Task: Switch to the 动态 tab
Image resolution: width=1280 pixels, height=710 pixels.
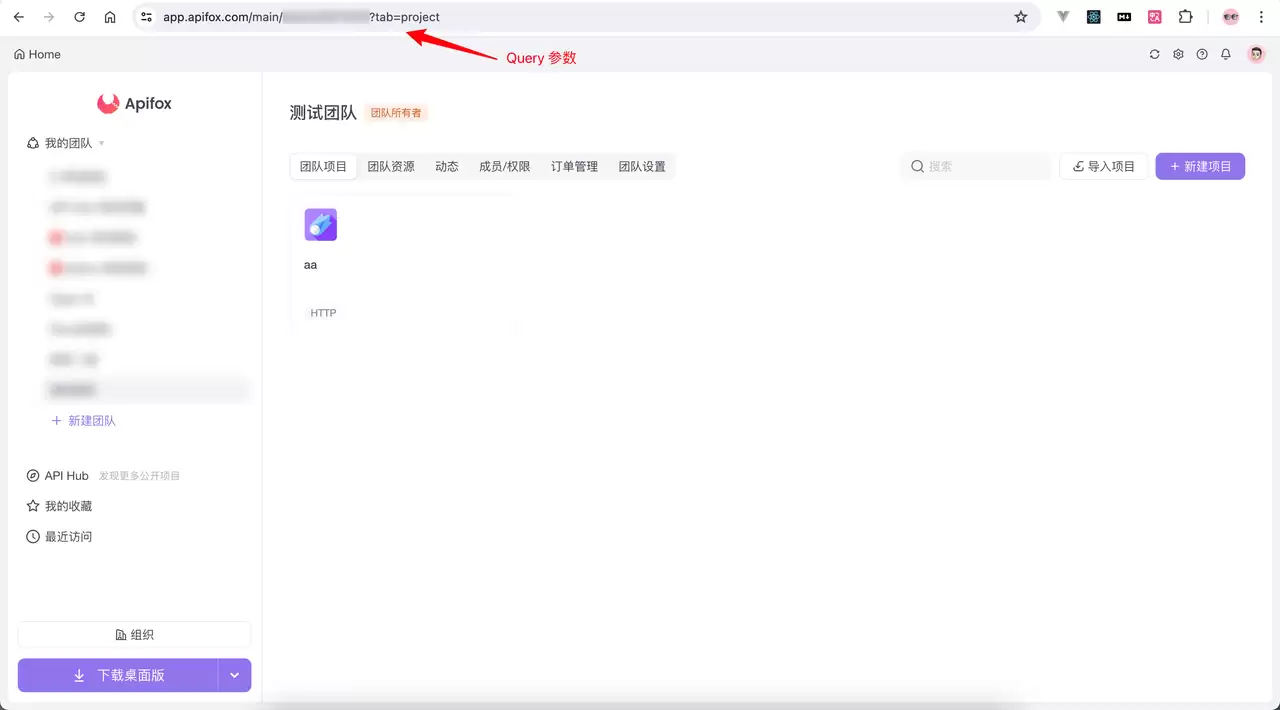Action: click(x=447, y=167)
